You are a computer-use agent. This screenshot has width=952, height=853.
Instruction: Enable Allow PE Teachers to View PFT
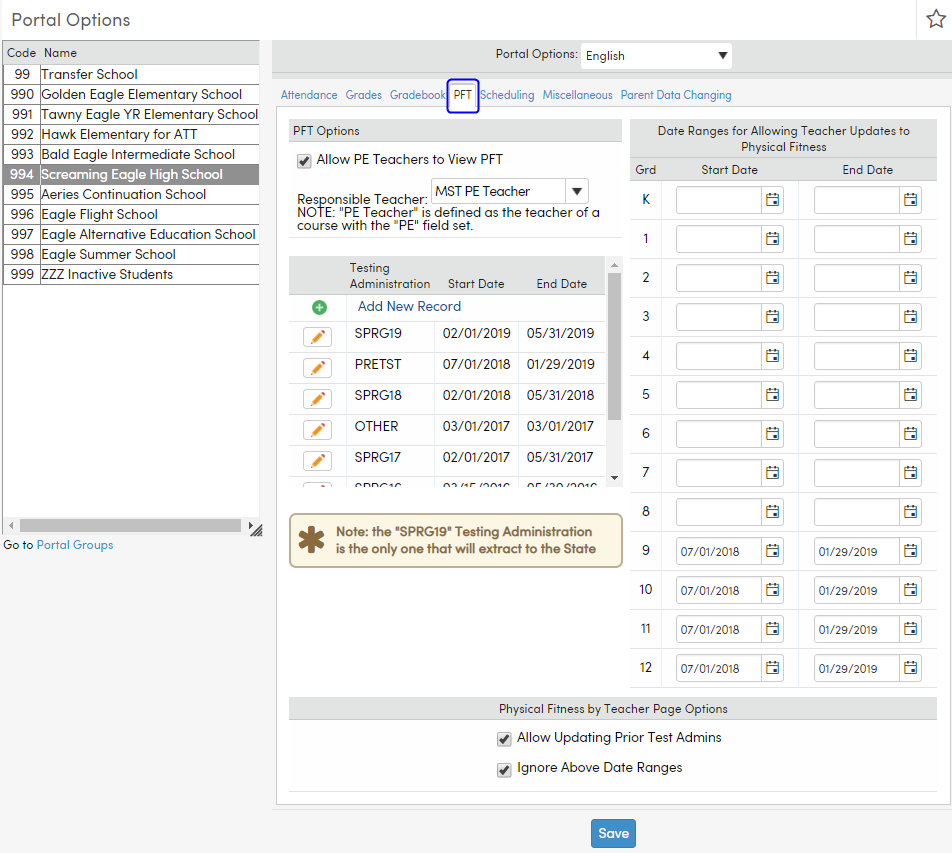[303, 161]
